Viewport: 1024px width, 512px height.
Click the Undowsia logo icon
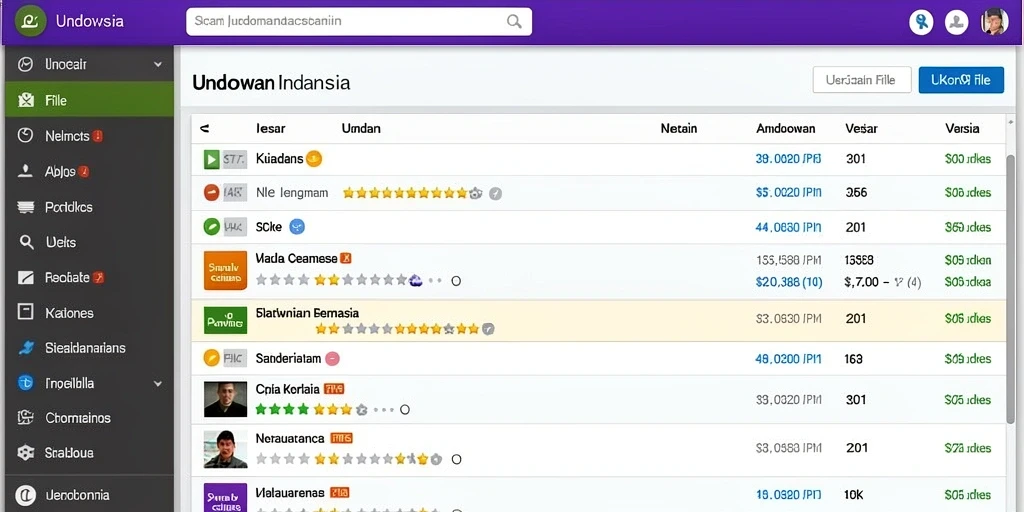pyautogui.click(x=29, y=21)
